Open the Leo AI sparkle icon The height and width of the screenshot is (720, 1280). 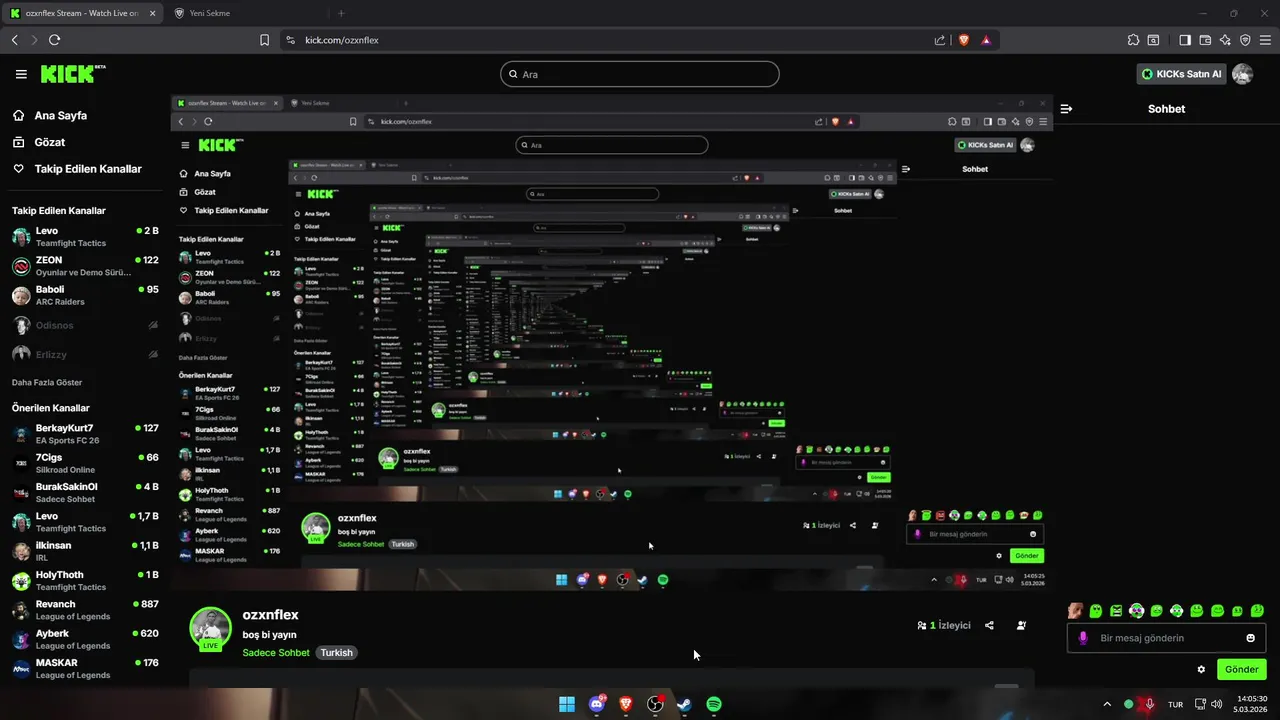click(1225, 40)
